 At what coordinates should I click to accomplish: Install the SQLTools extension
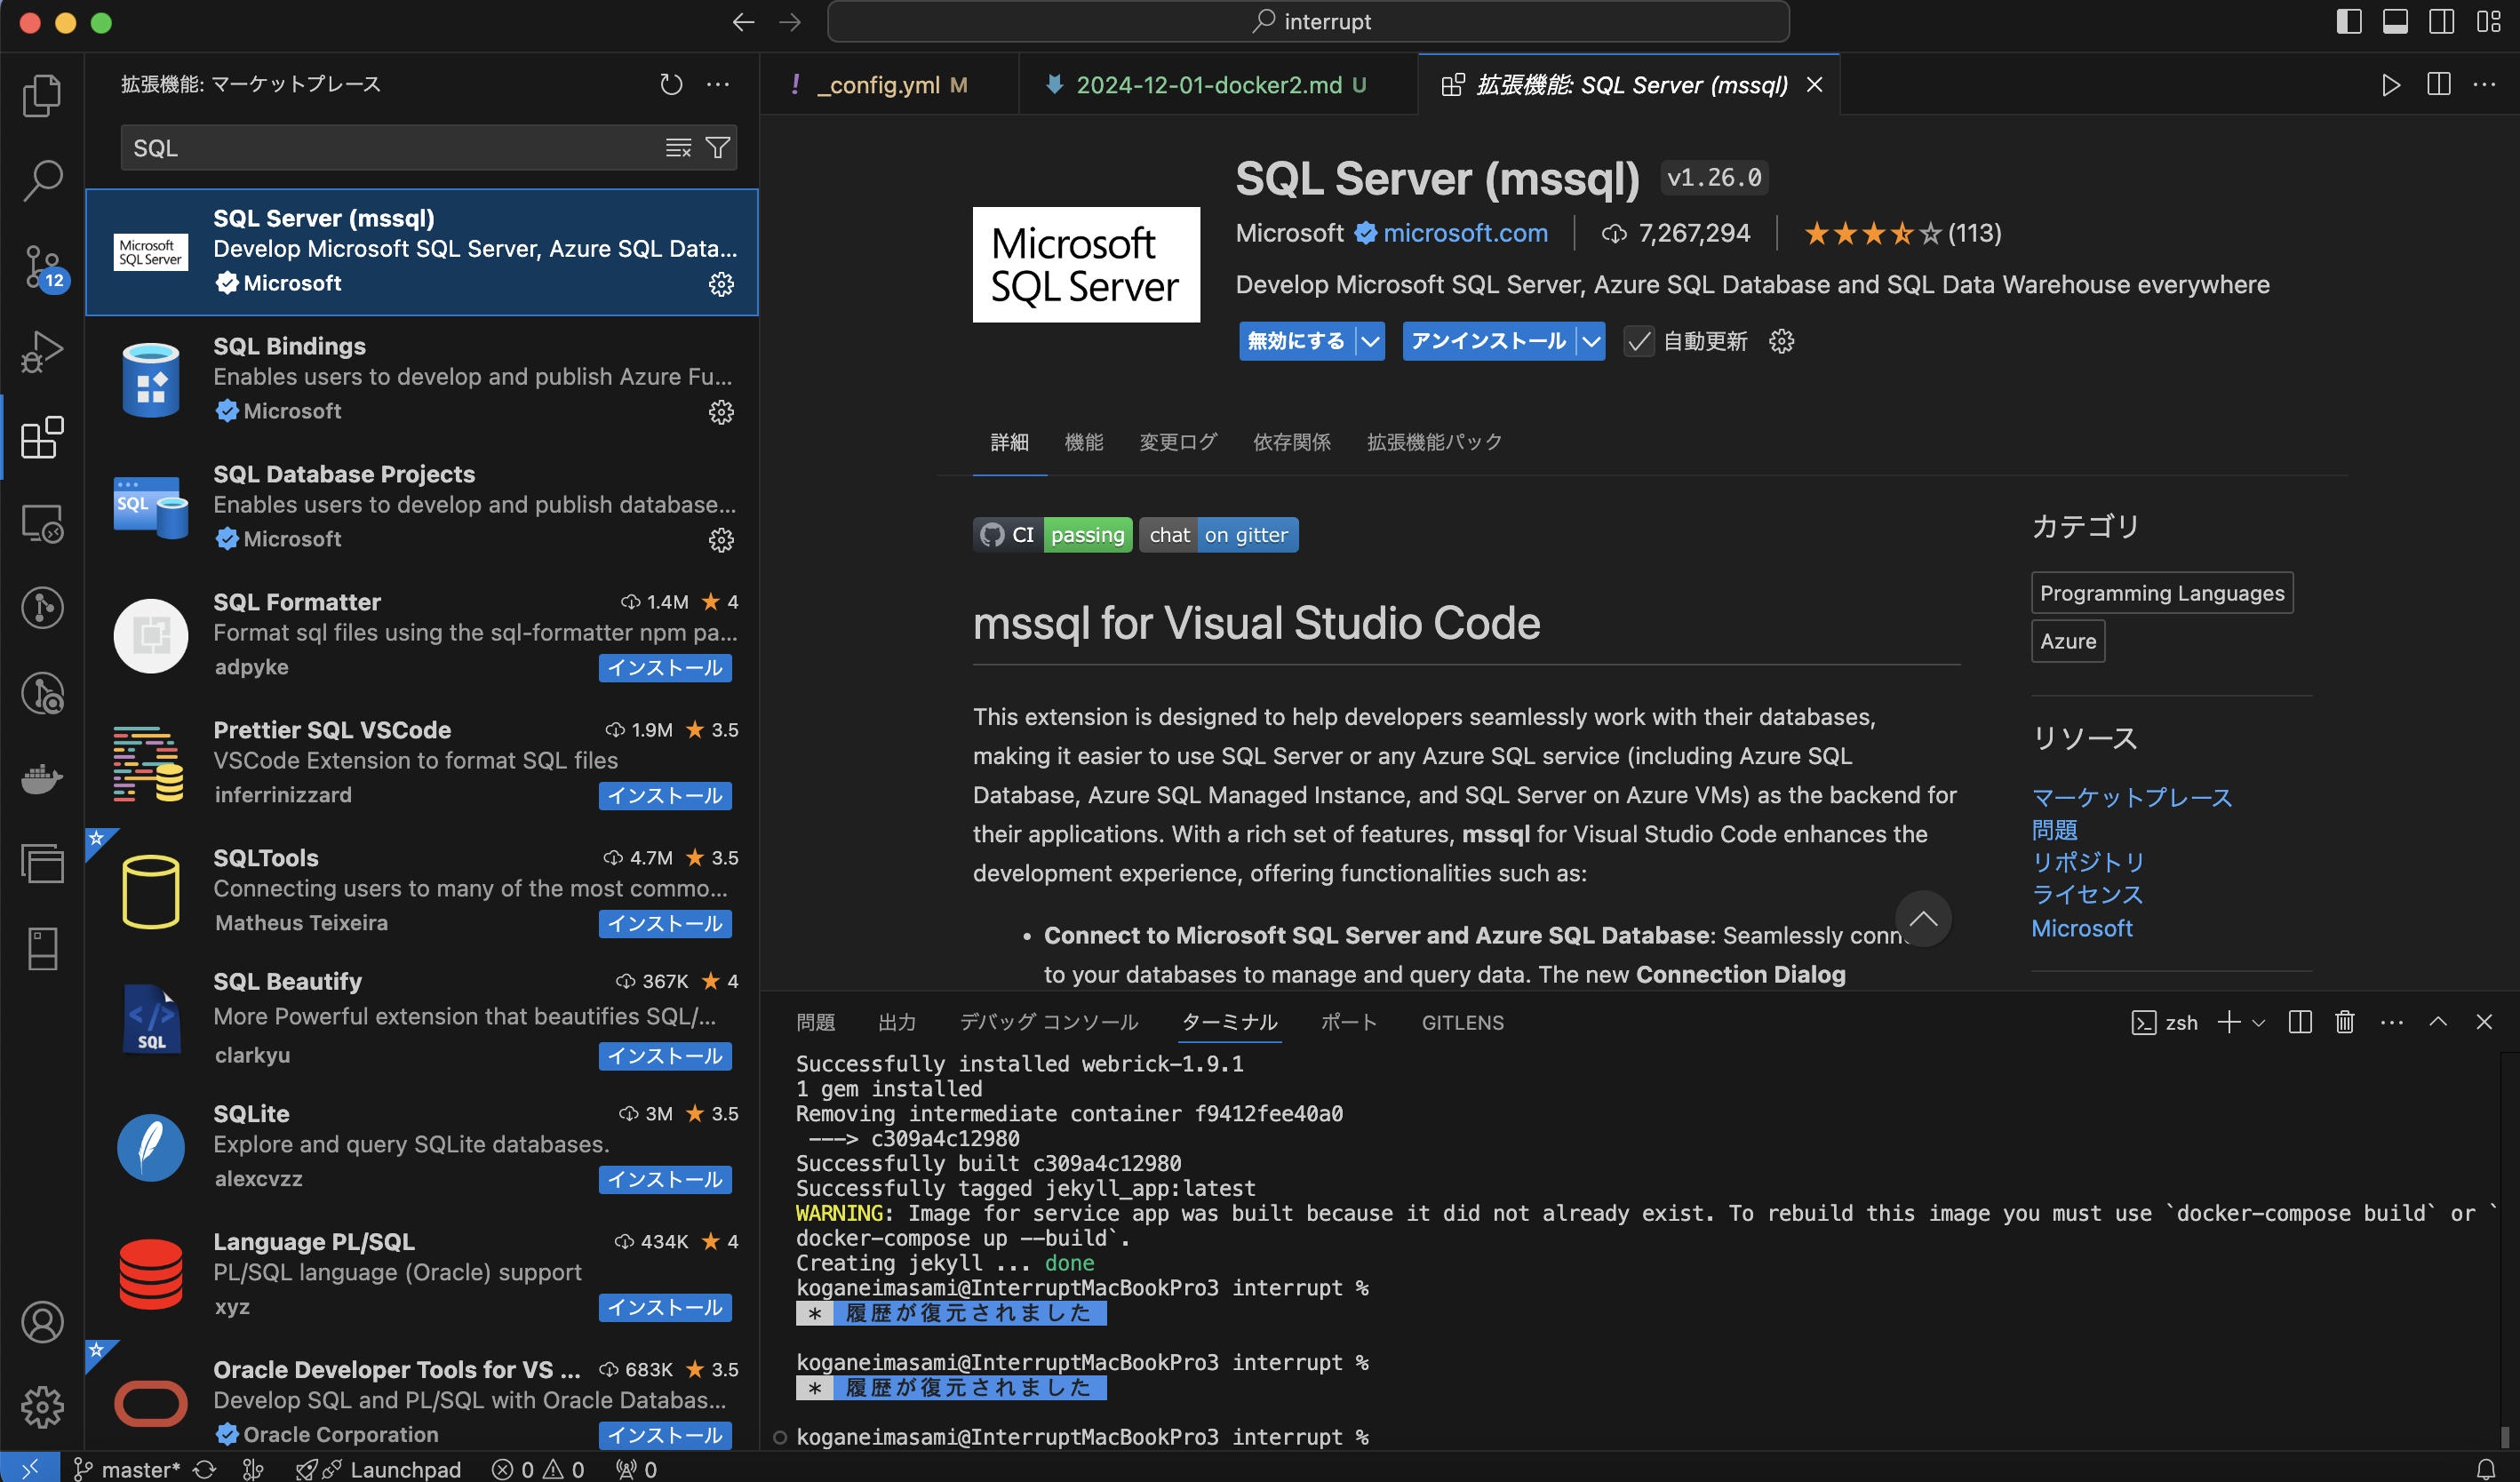(665, 924)
